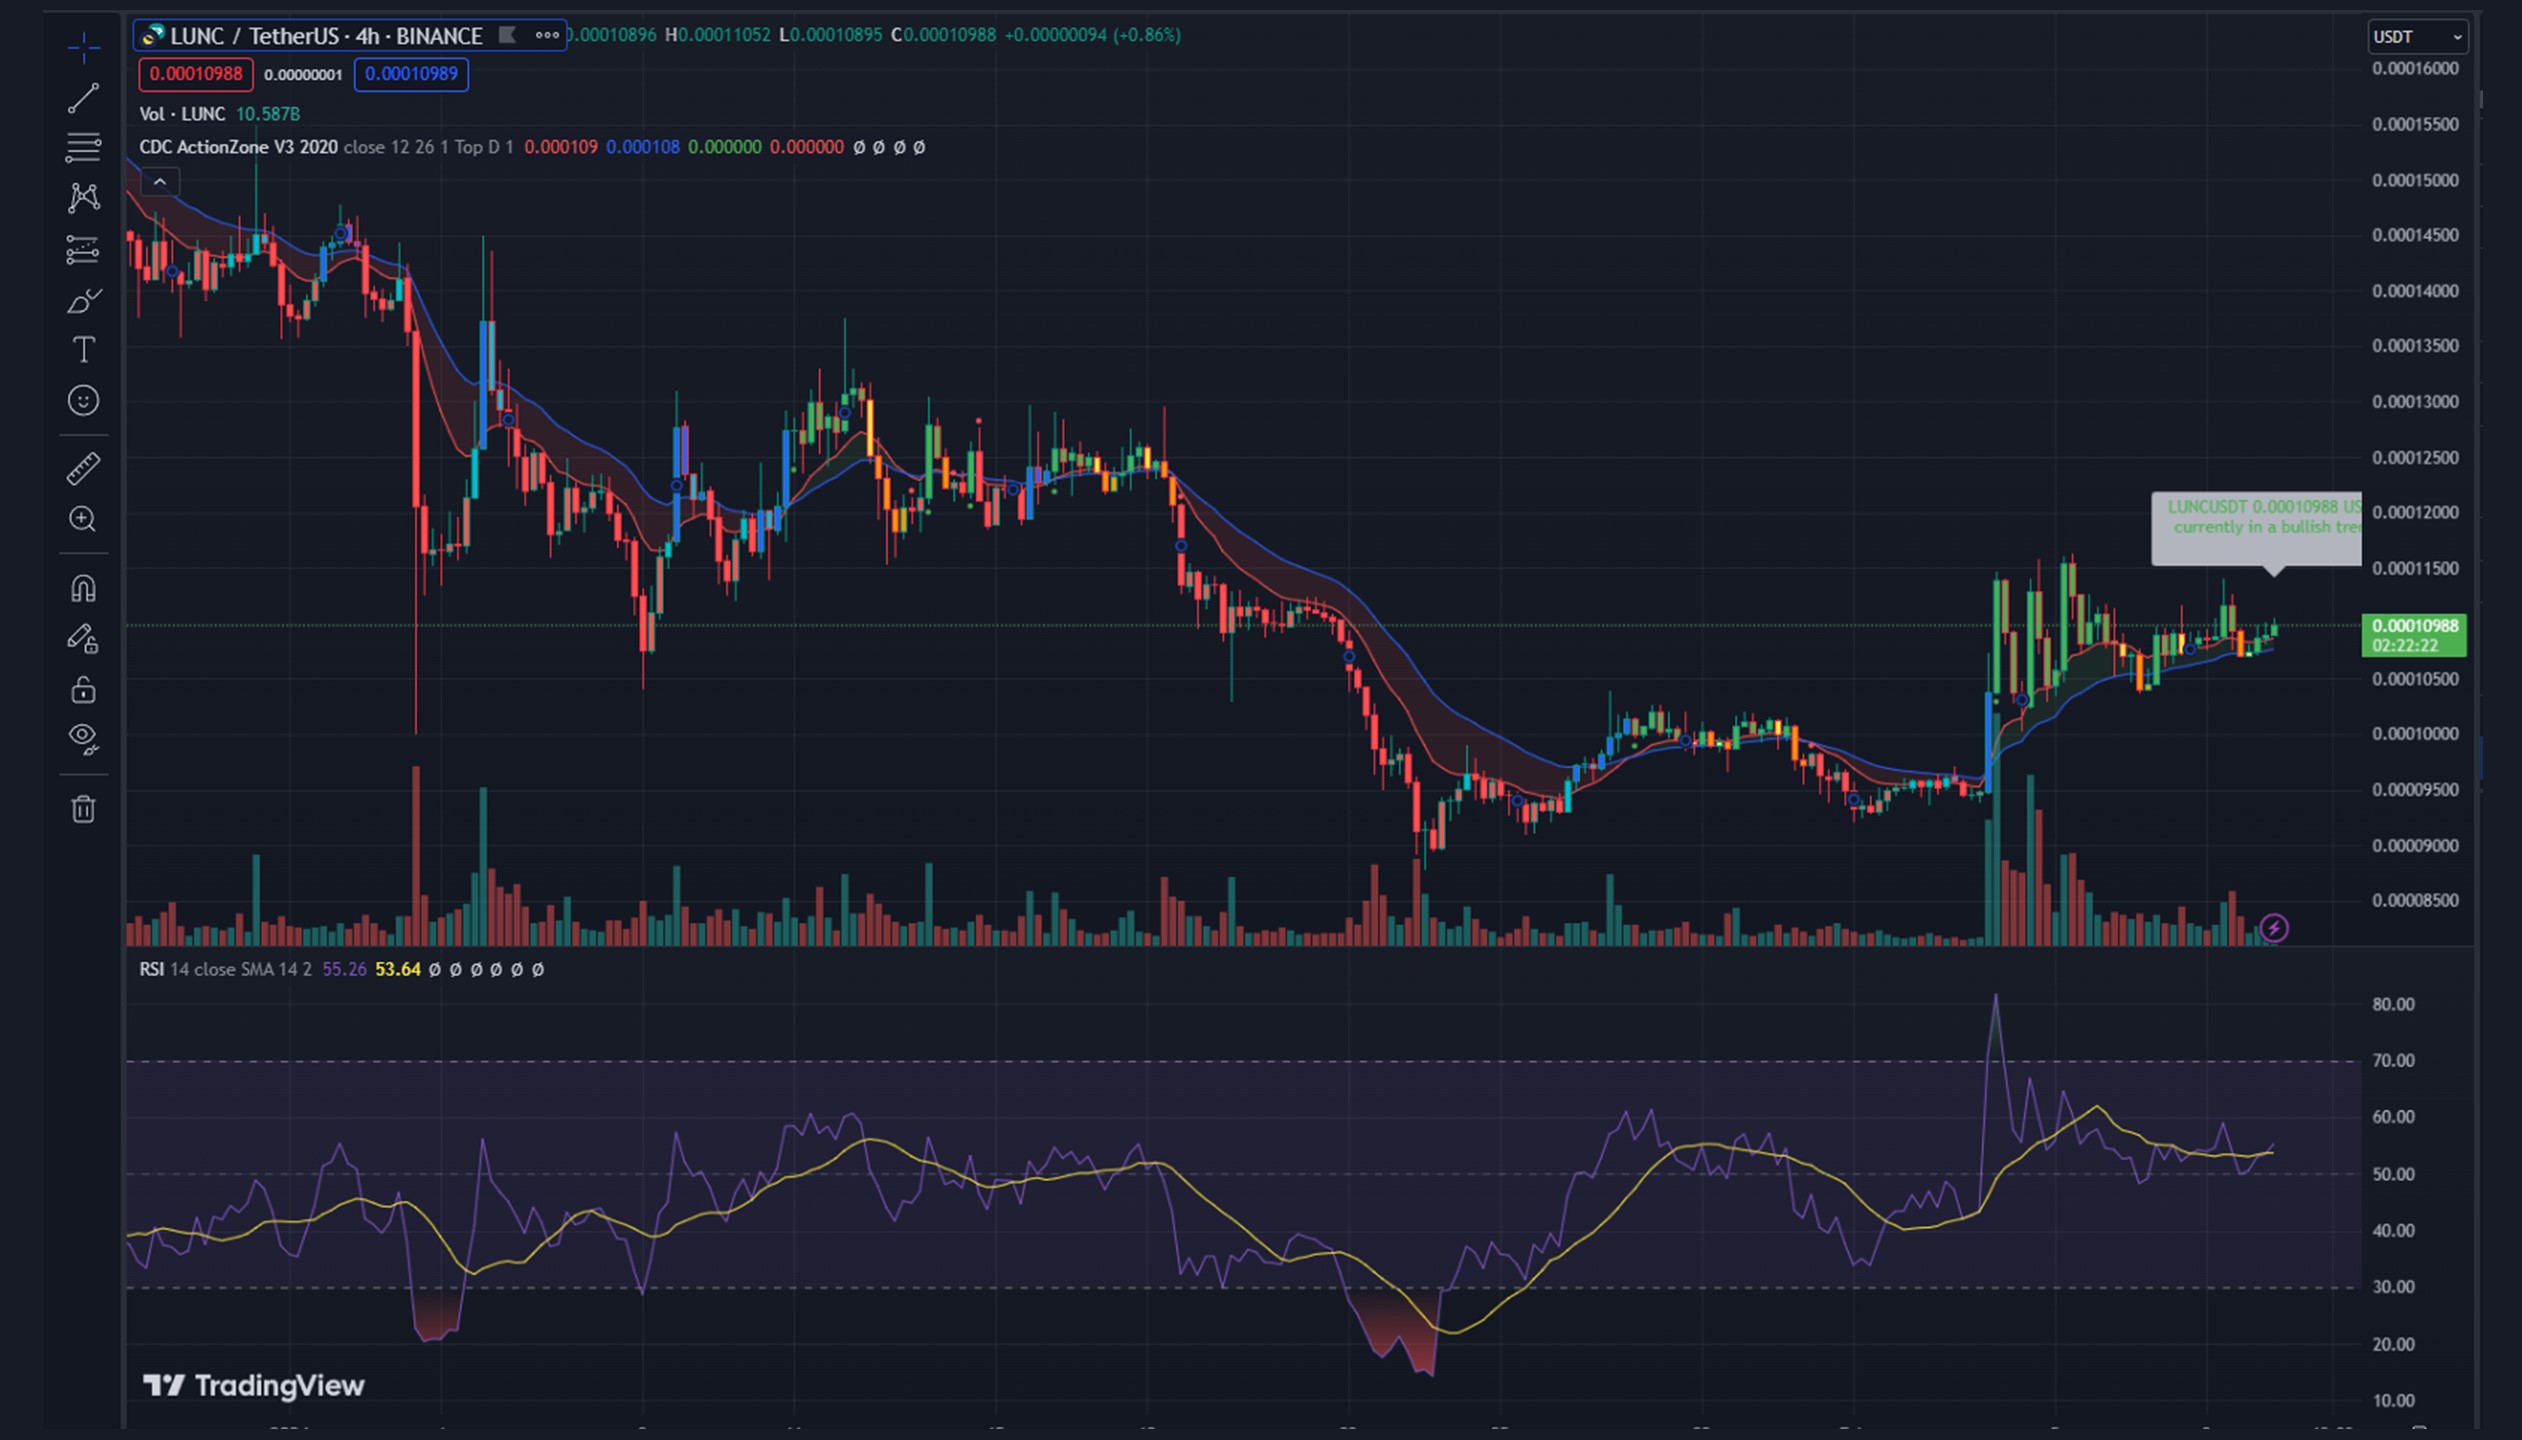Click the 0.00016000 price axis label
The height and width of the screenshot is (1440, 2522).
coord(2415,69)
